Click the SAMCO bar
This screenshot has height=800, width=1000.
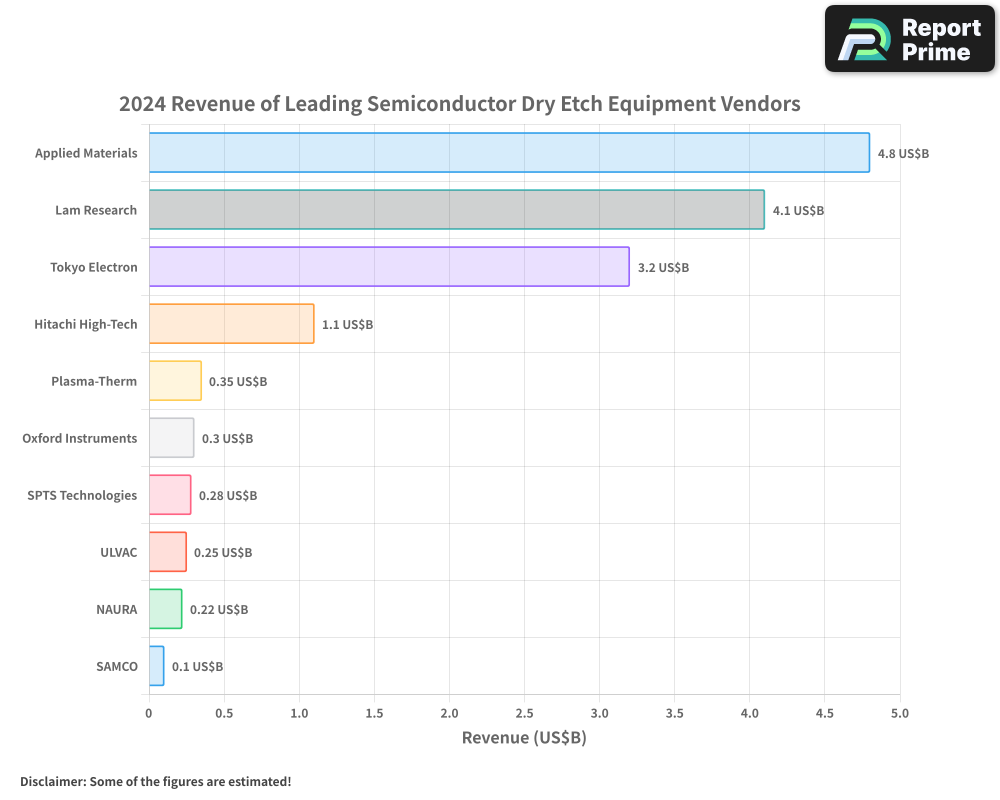tap(156, 666)
